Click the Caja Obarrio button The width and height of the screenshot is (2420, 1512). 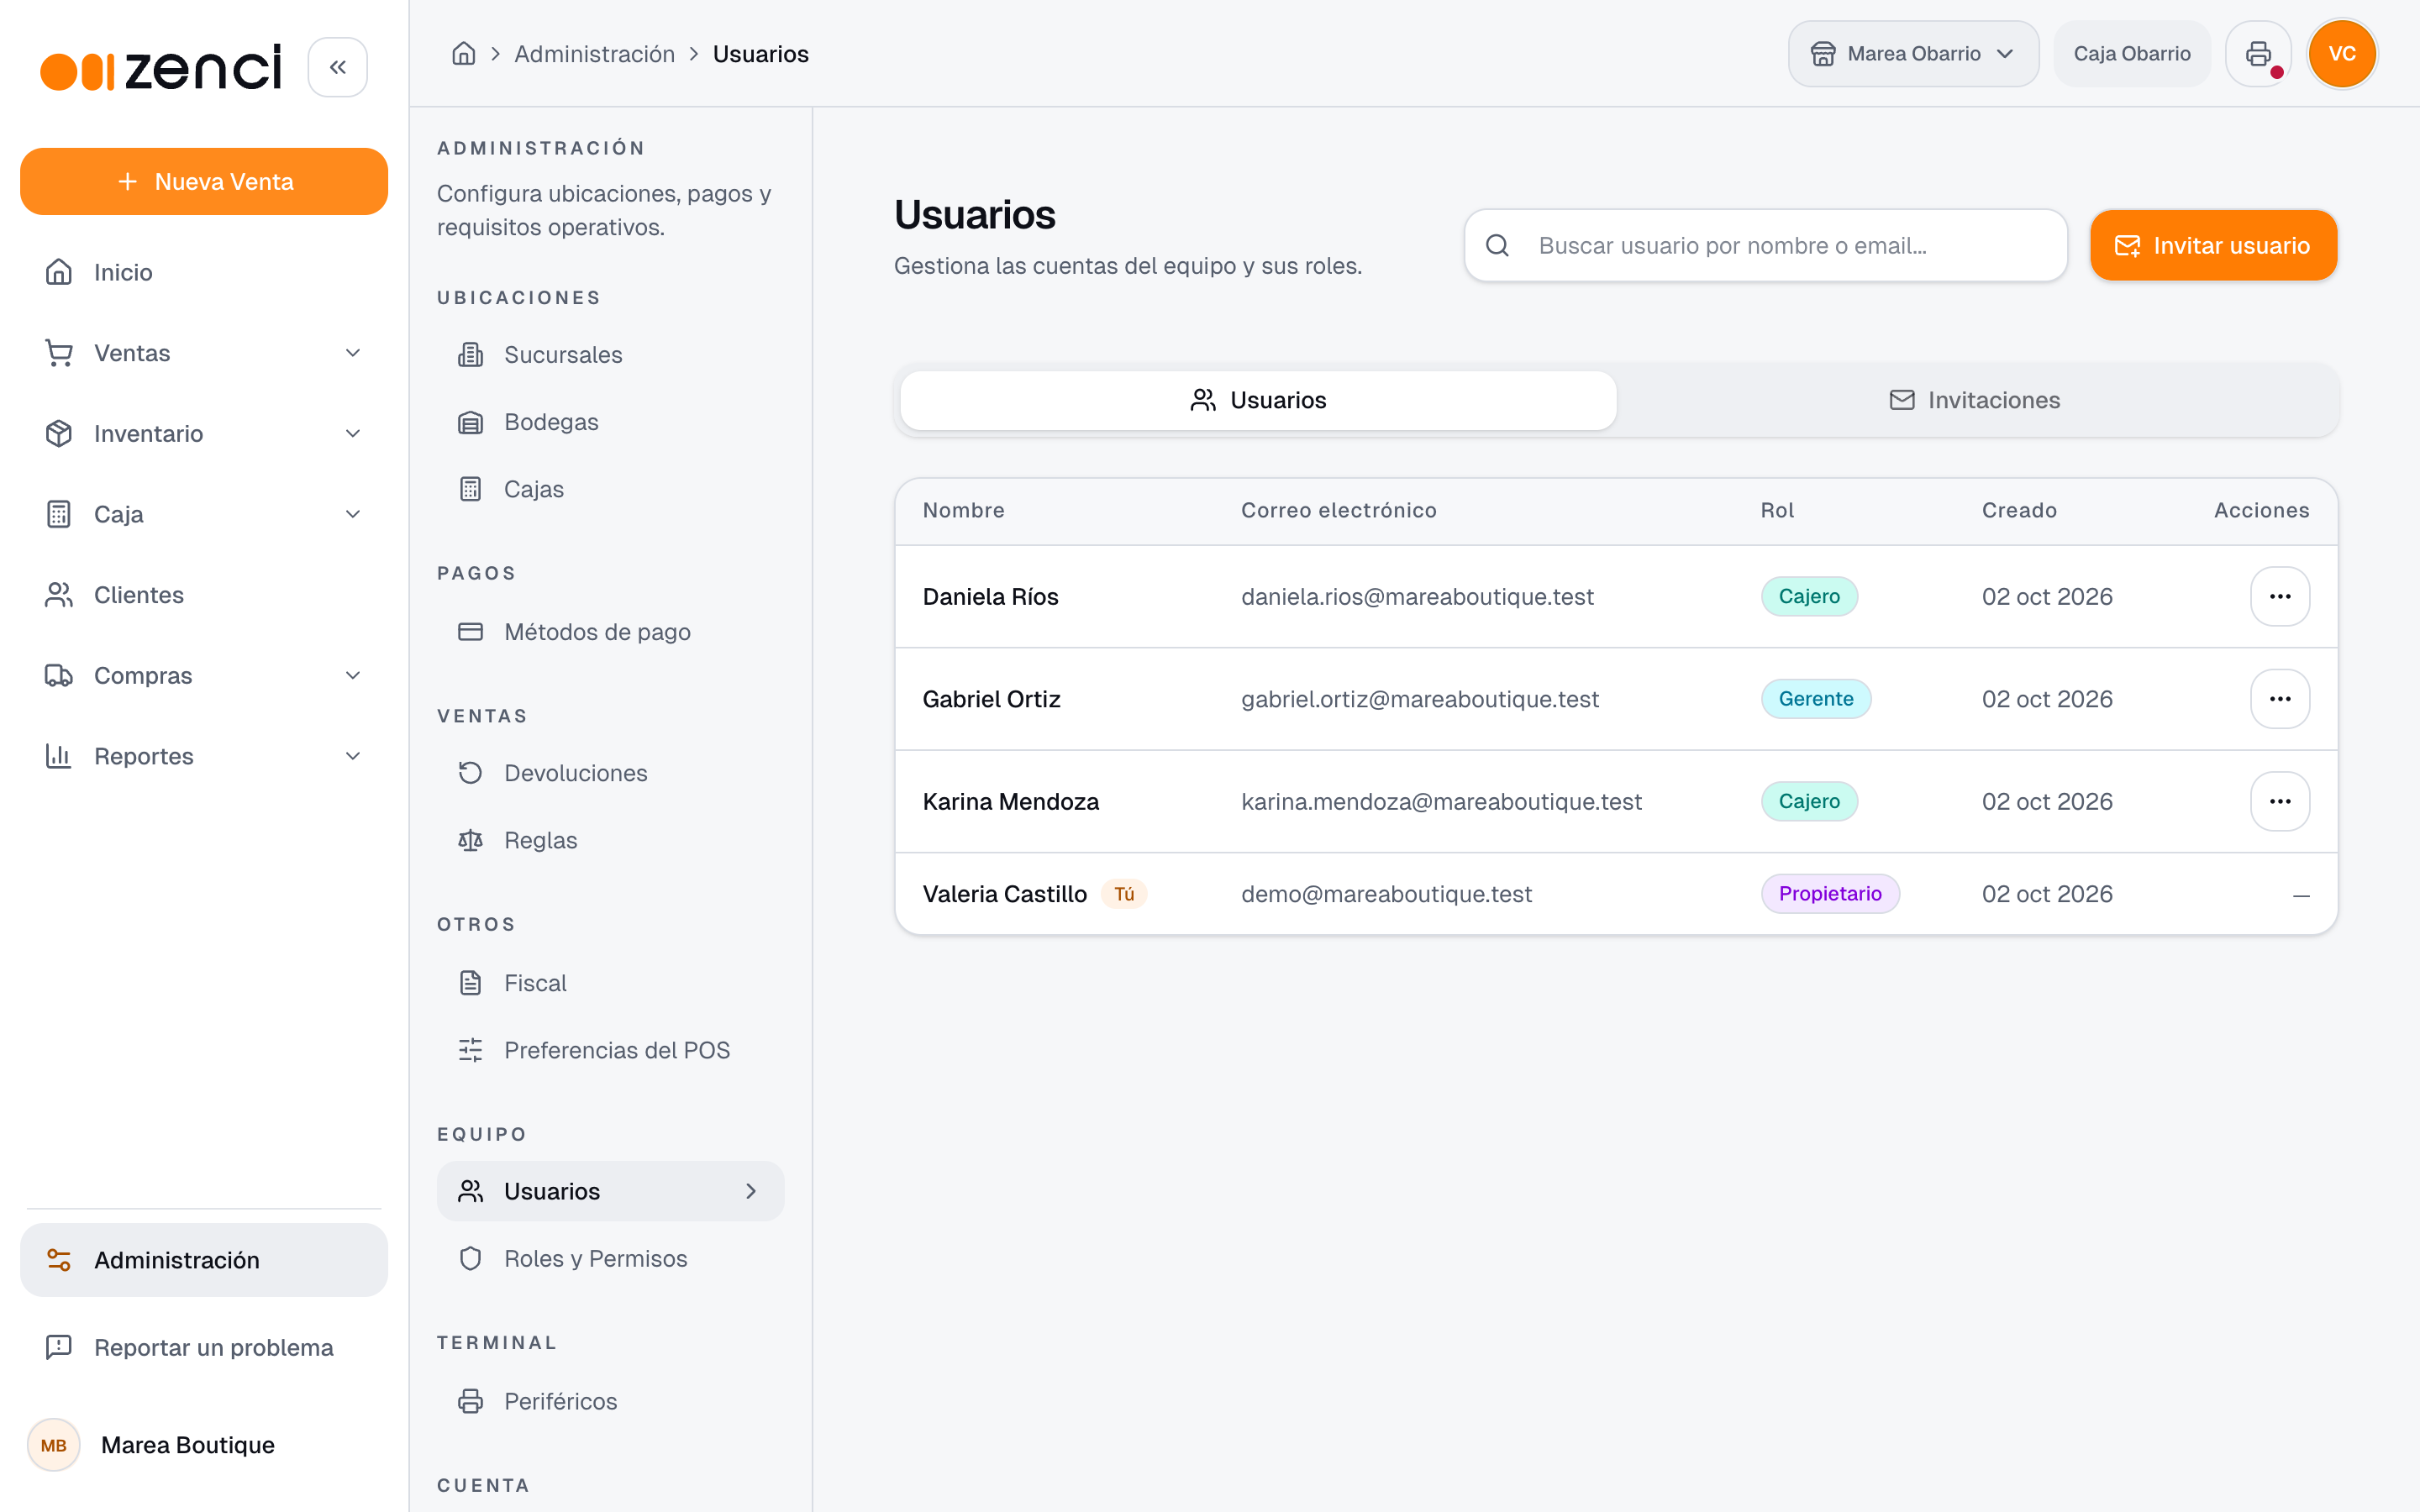(2132, 54)
